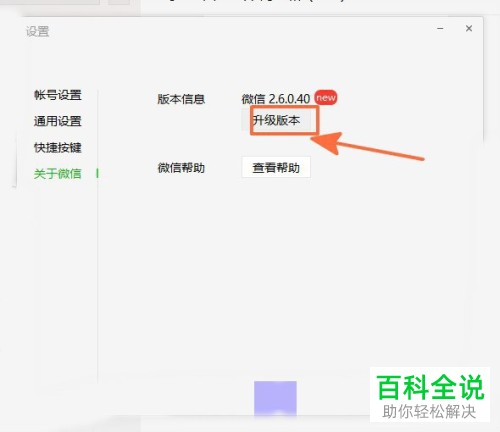Click the red new badge
Viewport: 500px width, 432px height.
click(x=326, y=98)
